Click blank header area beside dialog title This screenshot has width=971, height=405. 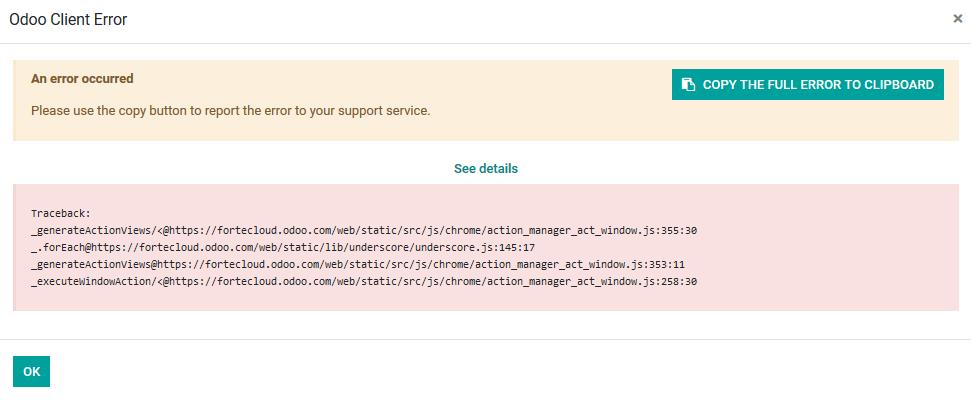pyautogui.click(x=500, y=19)
